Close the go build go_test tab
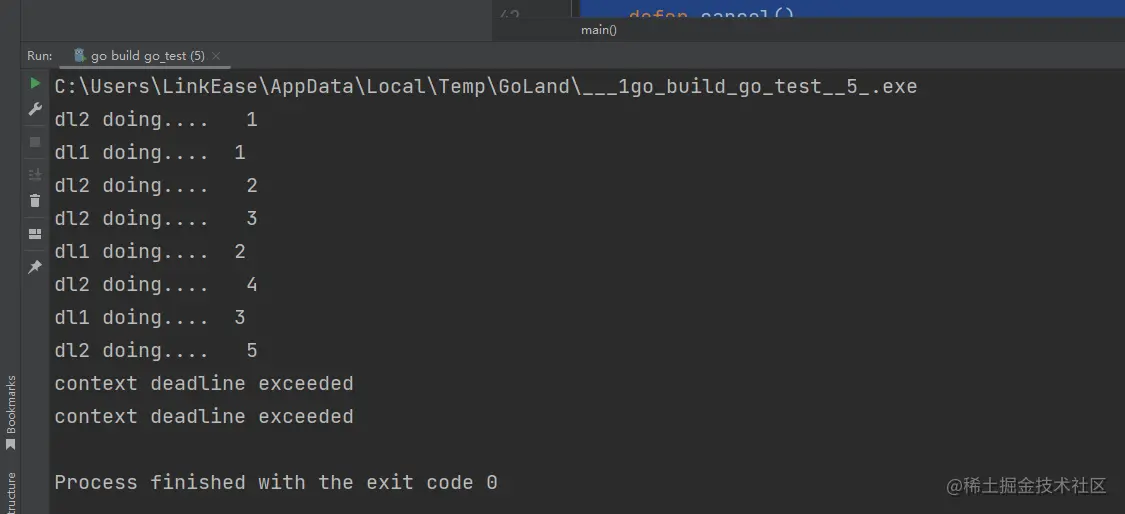Image resolution: width=1125 pixels, height=514 pixels. [216, 56]
